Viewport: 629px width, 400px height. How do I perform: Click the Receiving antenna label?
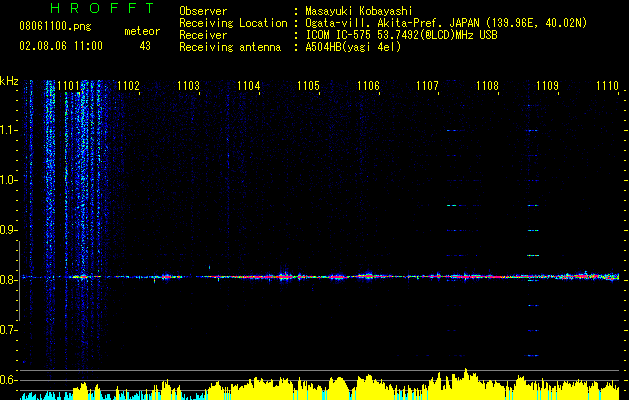(230, 47)
